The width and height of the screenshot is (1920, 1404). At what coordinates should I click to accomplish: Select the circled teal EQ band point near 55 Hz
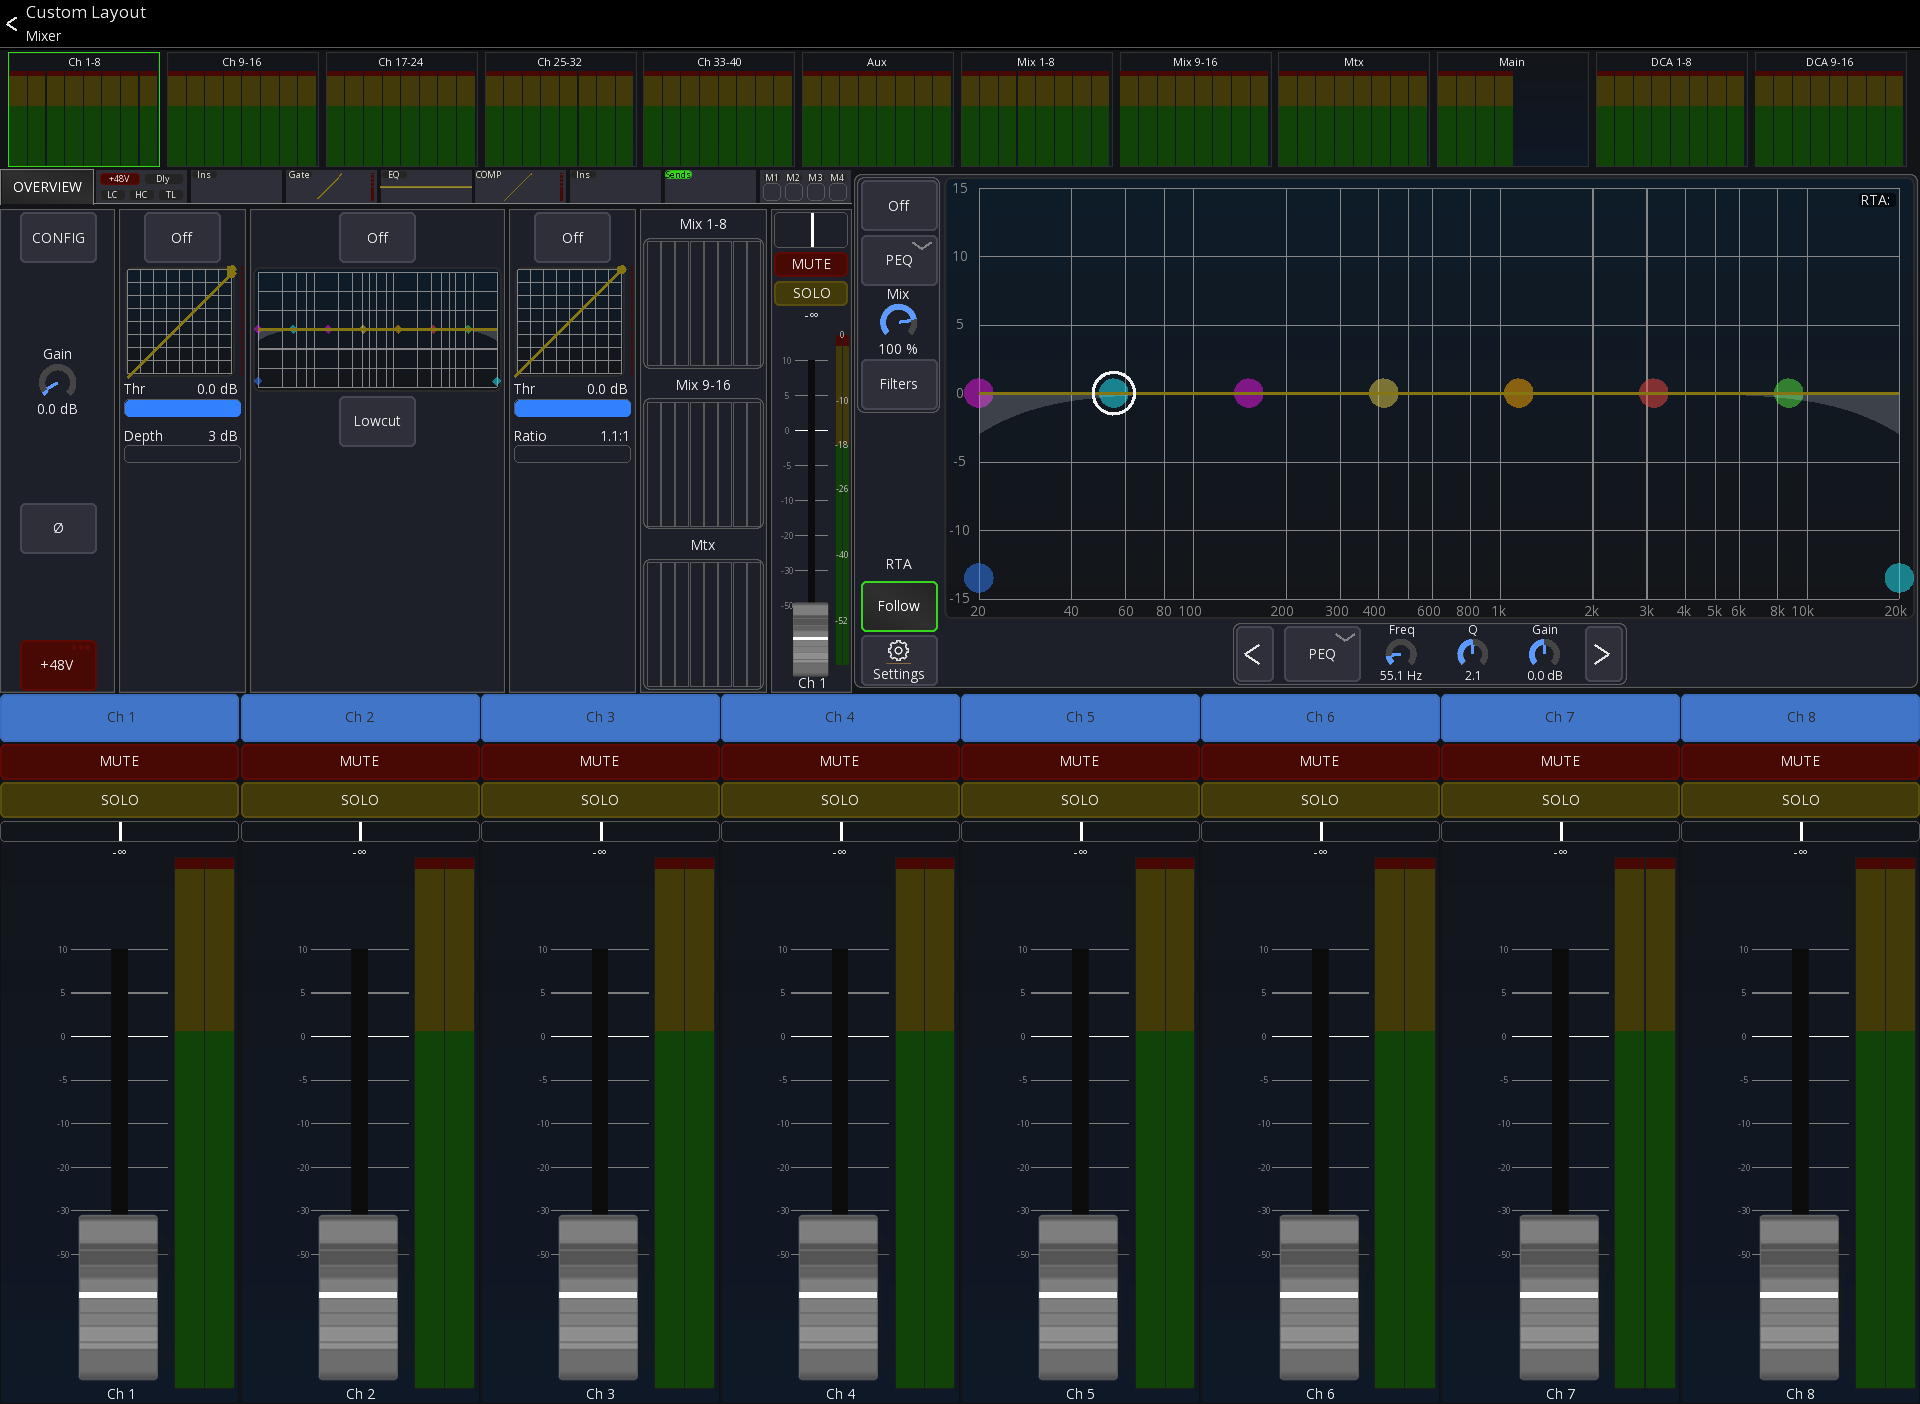[x=1113, y=393]
